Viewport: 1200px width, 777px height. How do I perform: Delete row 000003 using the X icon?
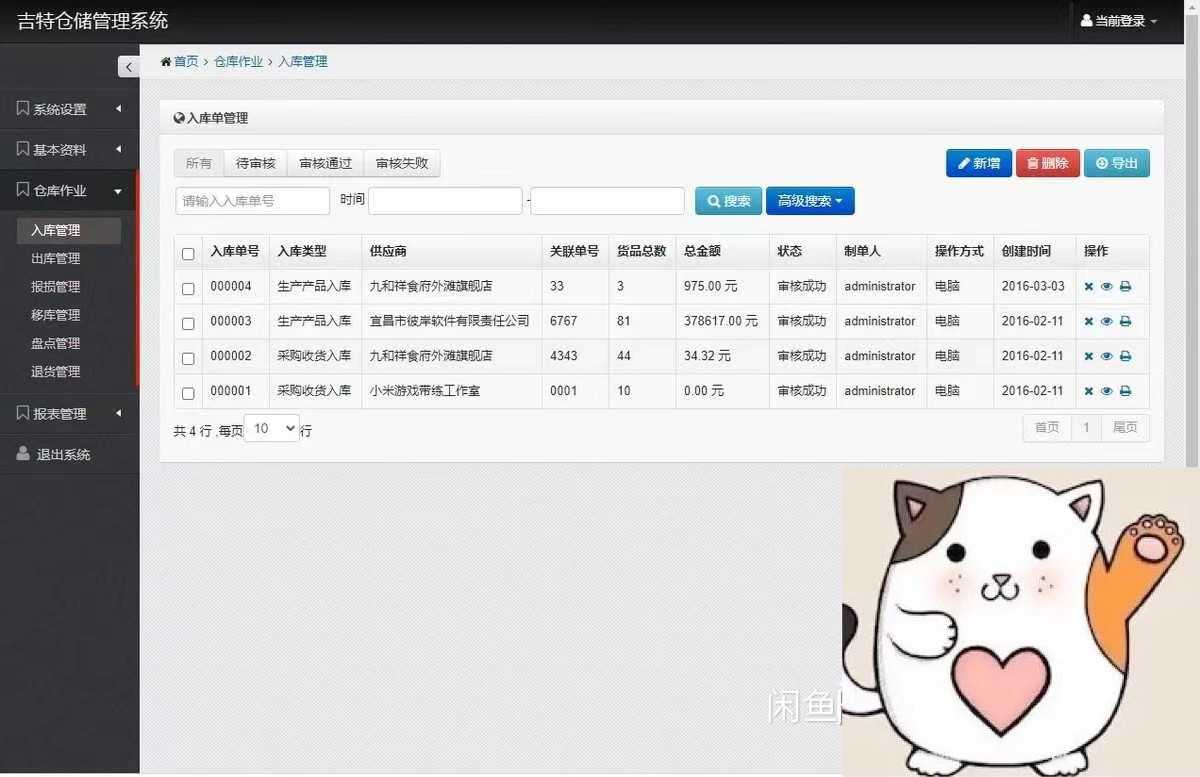1089,322
